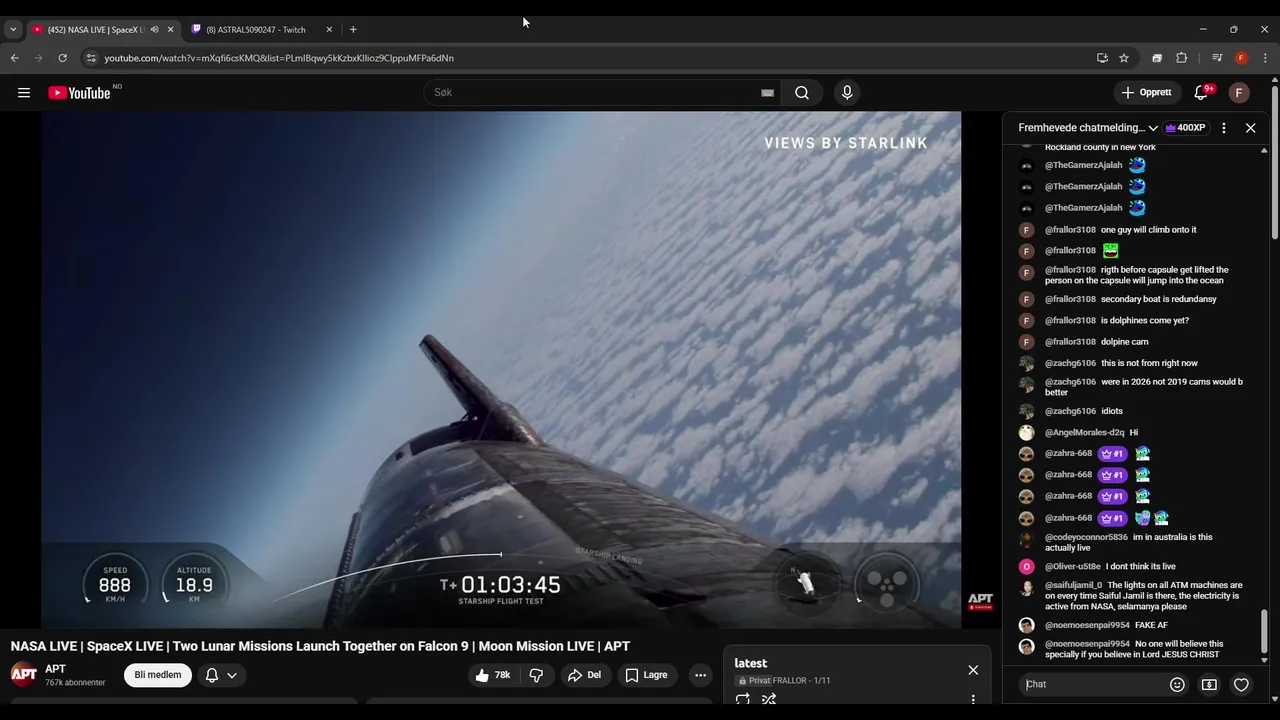Viewport: 1280px width, 720px height.
Task: View site information icon in the address bar
Action: [91, 58]
